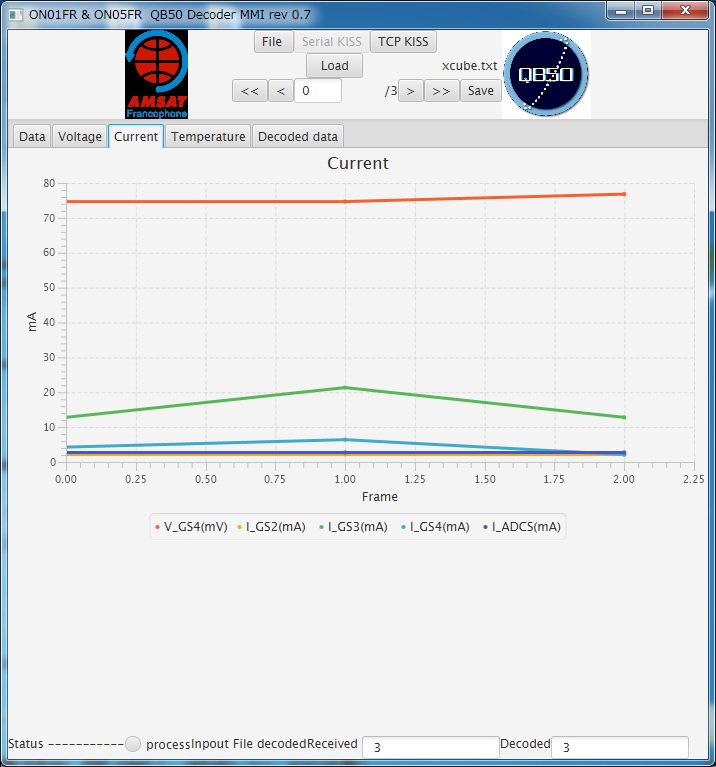The width and height of the screenshot is (716, 767).
Task: Jump to first frame with << button
Action: pos(249,91)
